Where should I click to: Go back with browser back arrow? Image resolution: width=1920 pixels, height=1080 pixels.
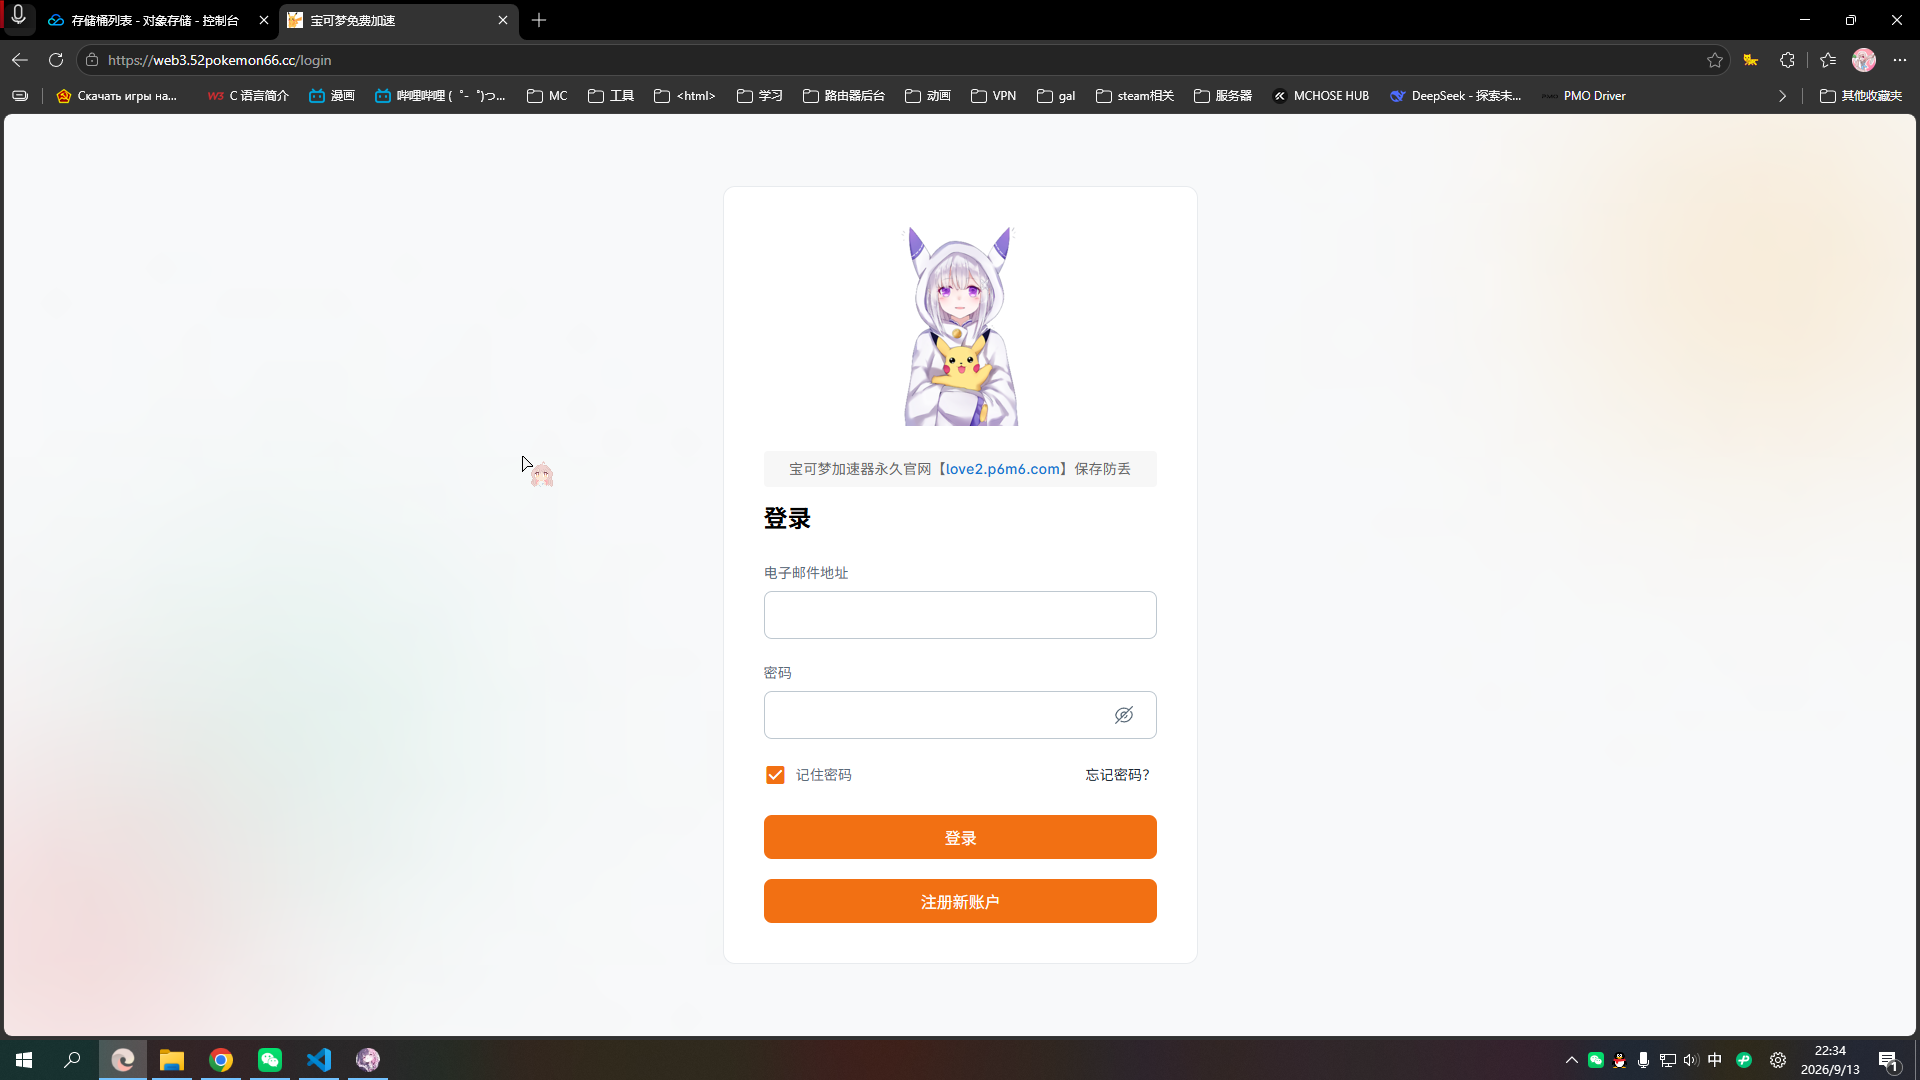(x=20, y=60)
